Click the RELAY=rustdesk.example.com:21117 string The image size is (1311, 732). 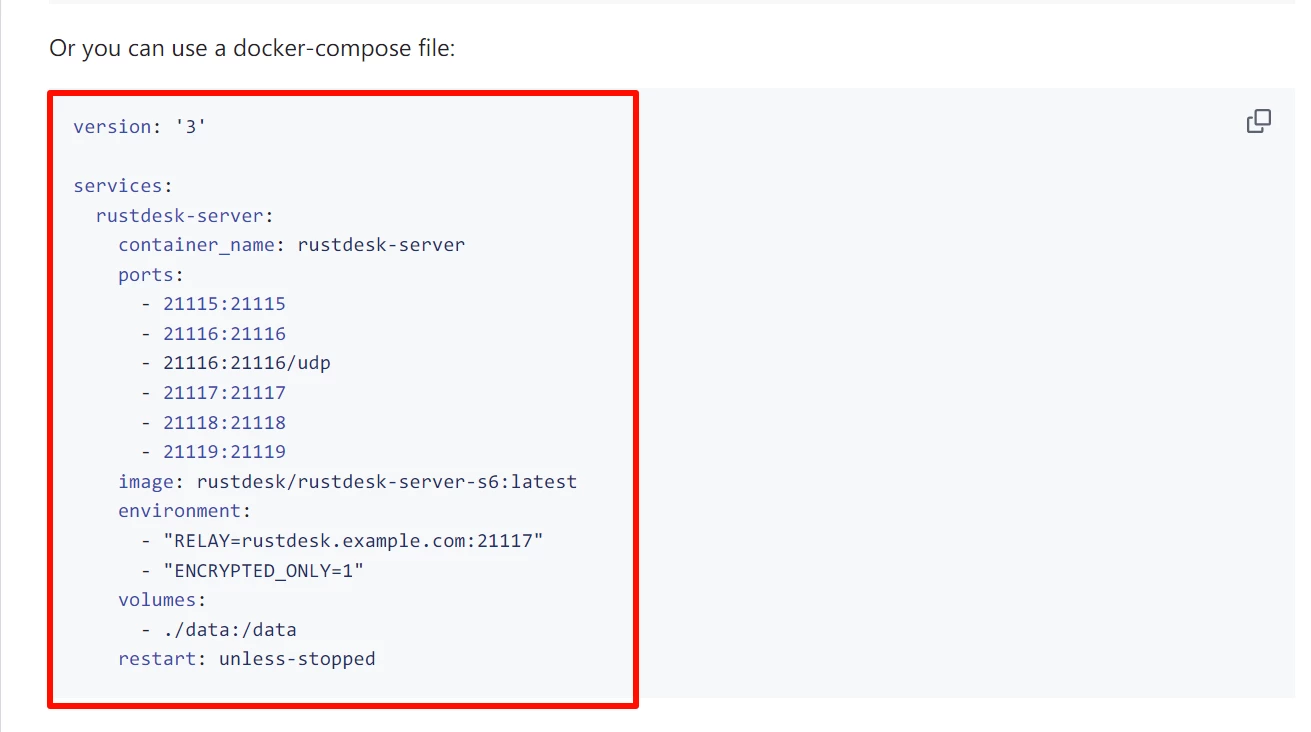pyautogui.click(x=353, y=541)
